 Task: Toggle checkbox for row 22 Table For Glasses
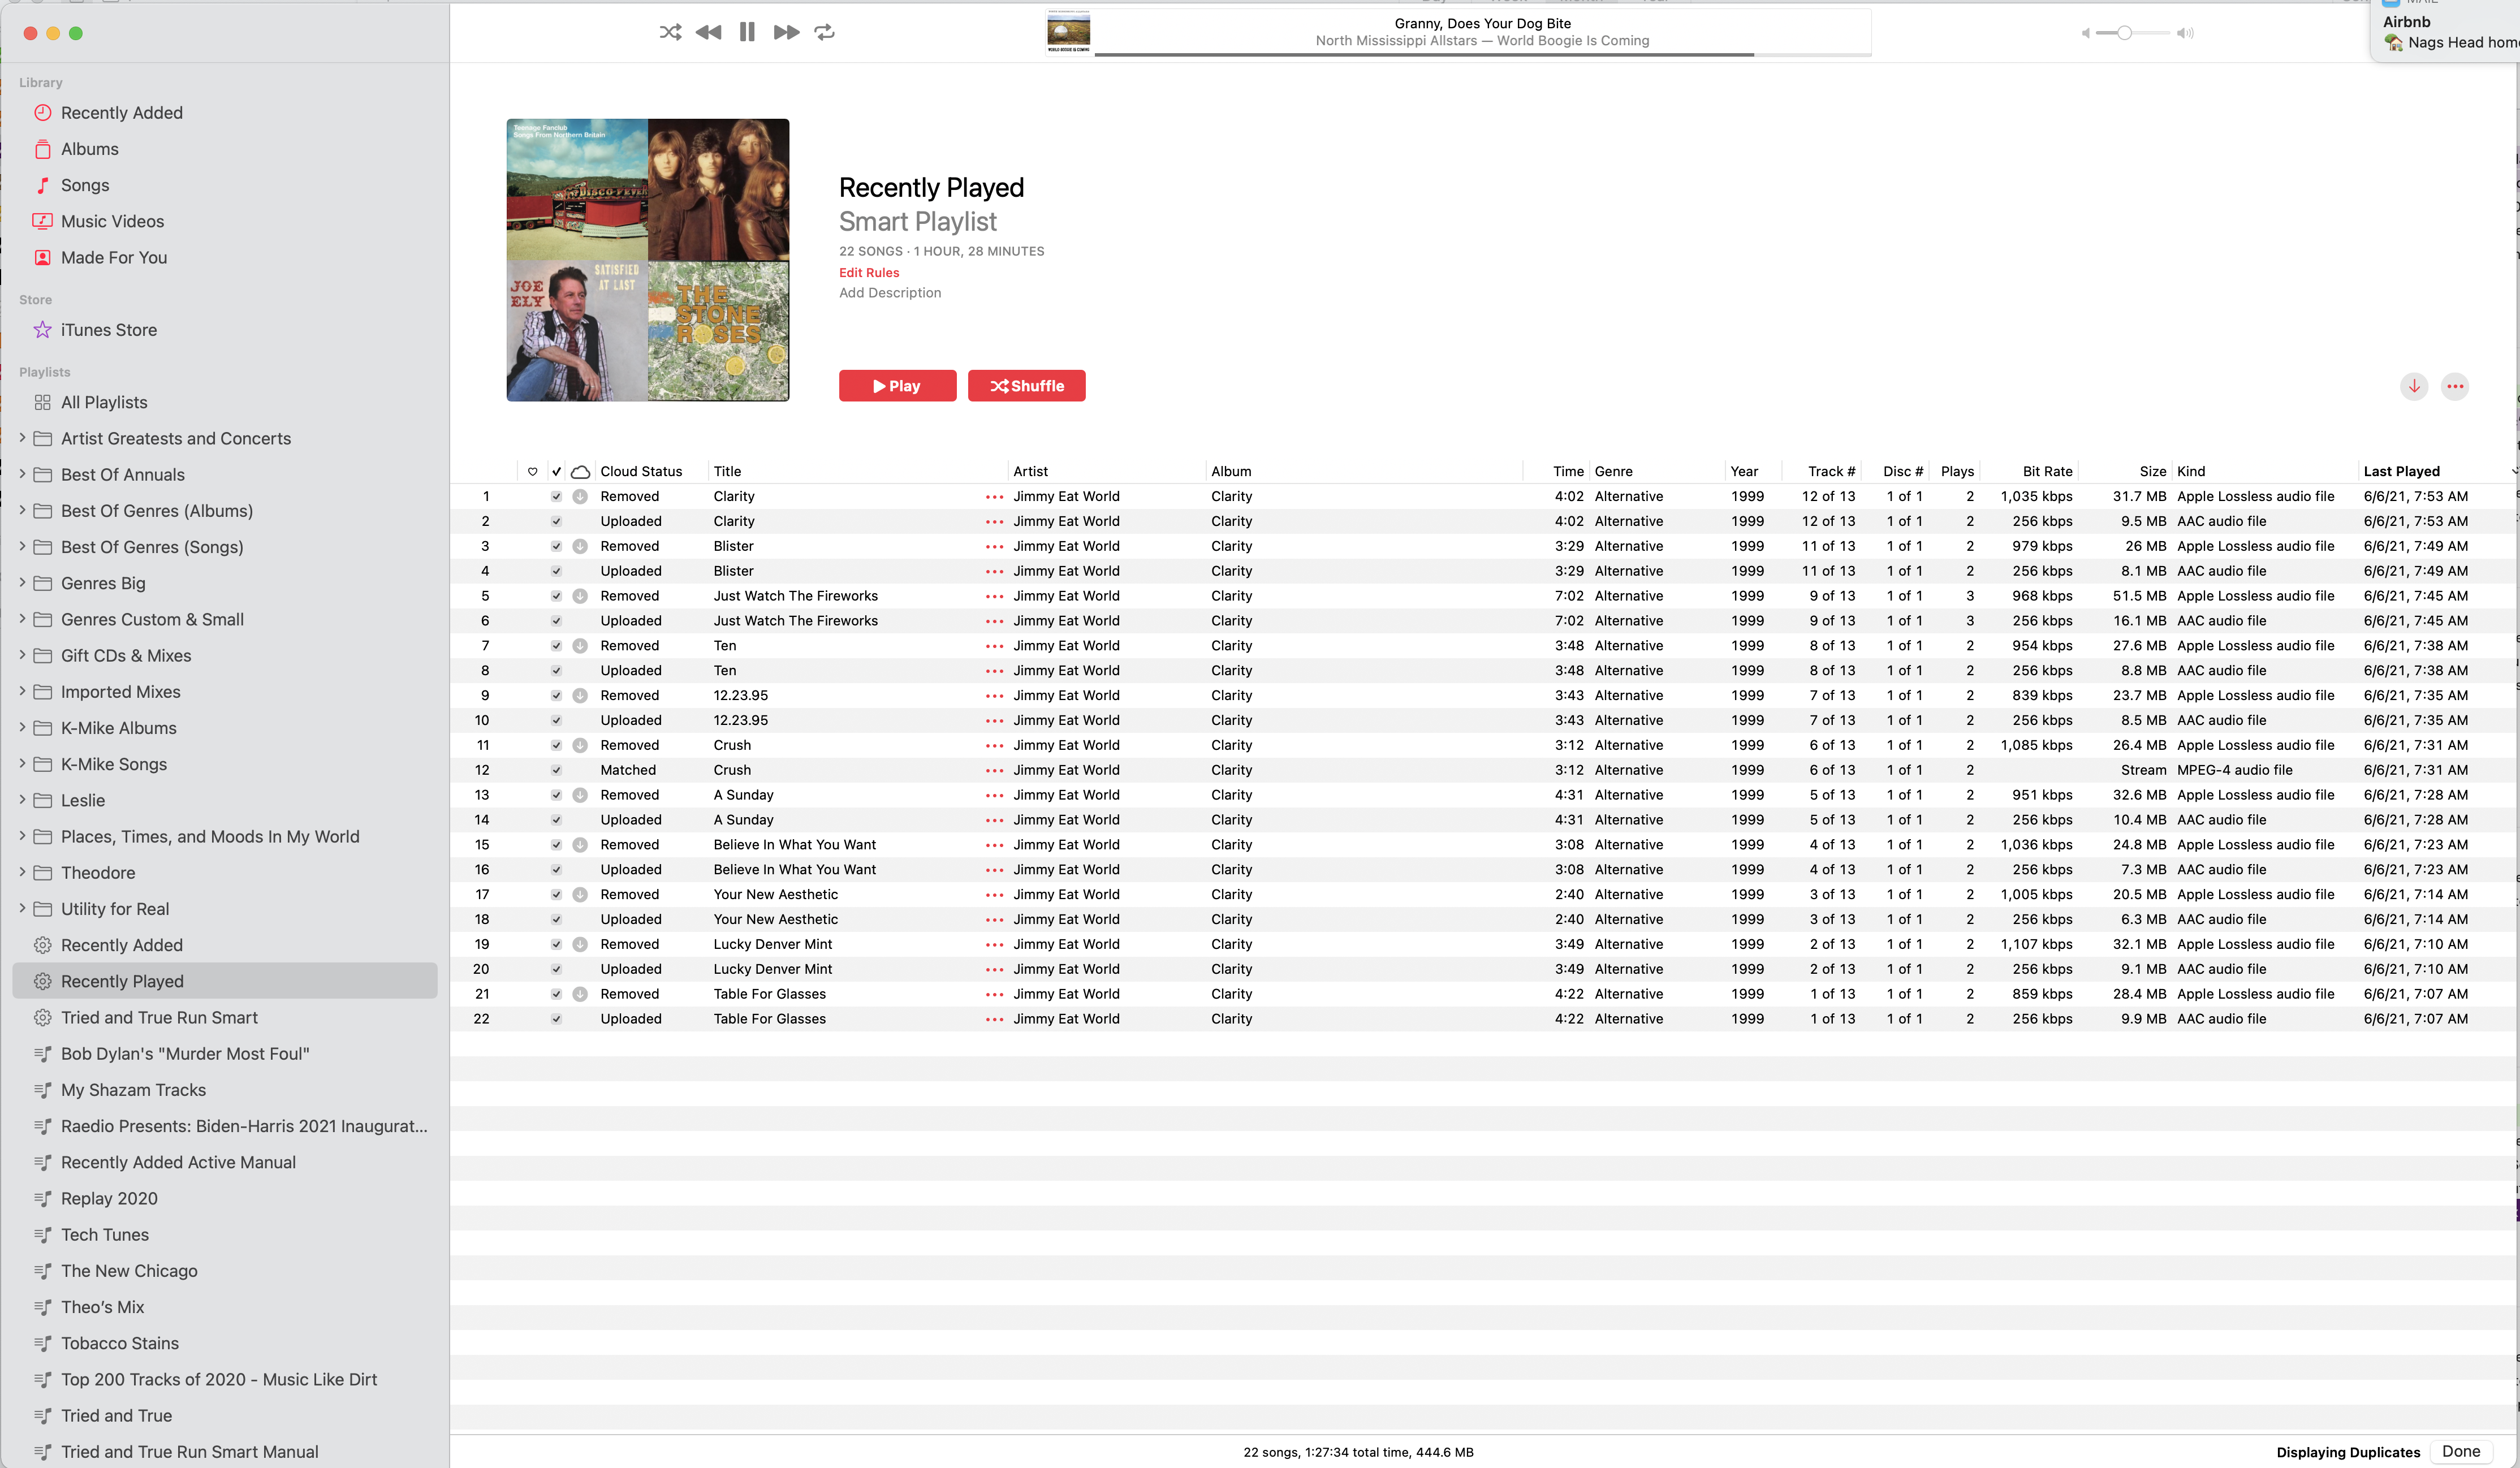557,1019
